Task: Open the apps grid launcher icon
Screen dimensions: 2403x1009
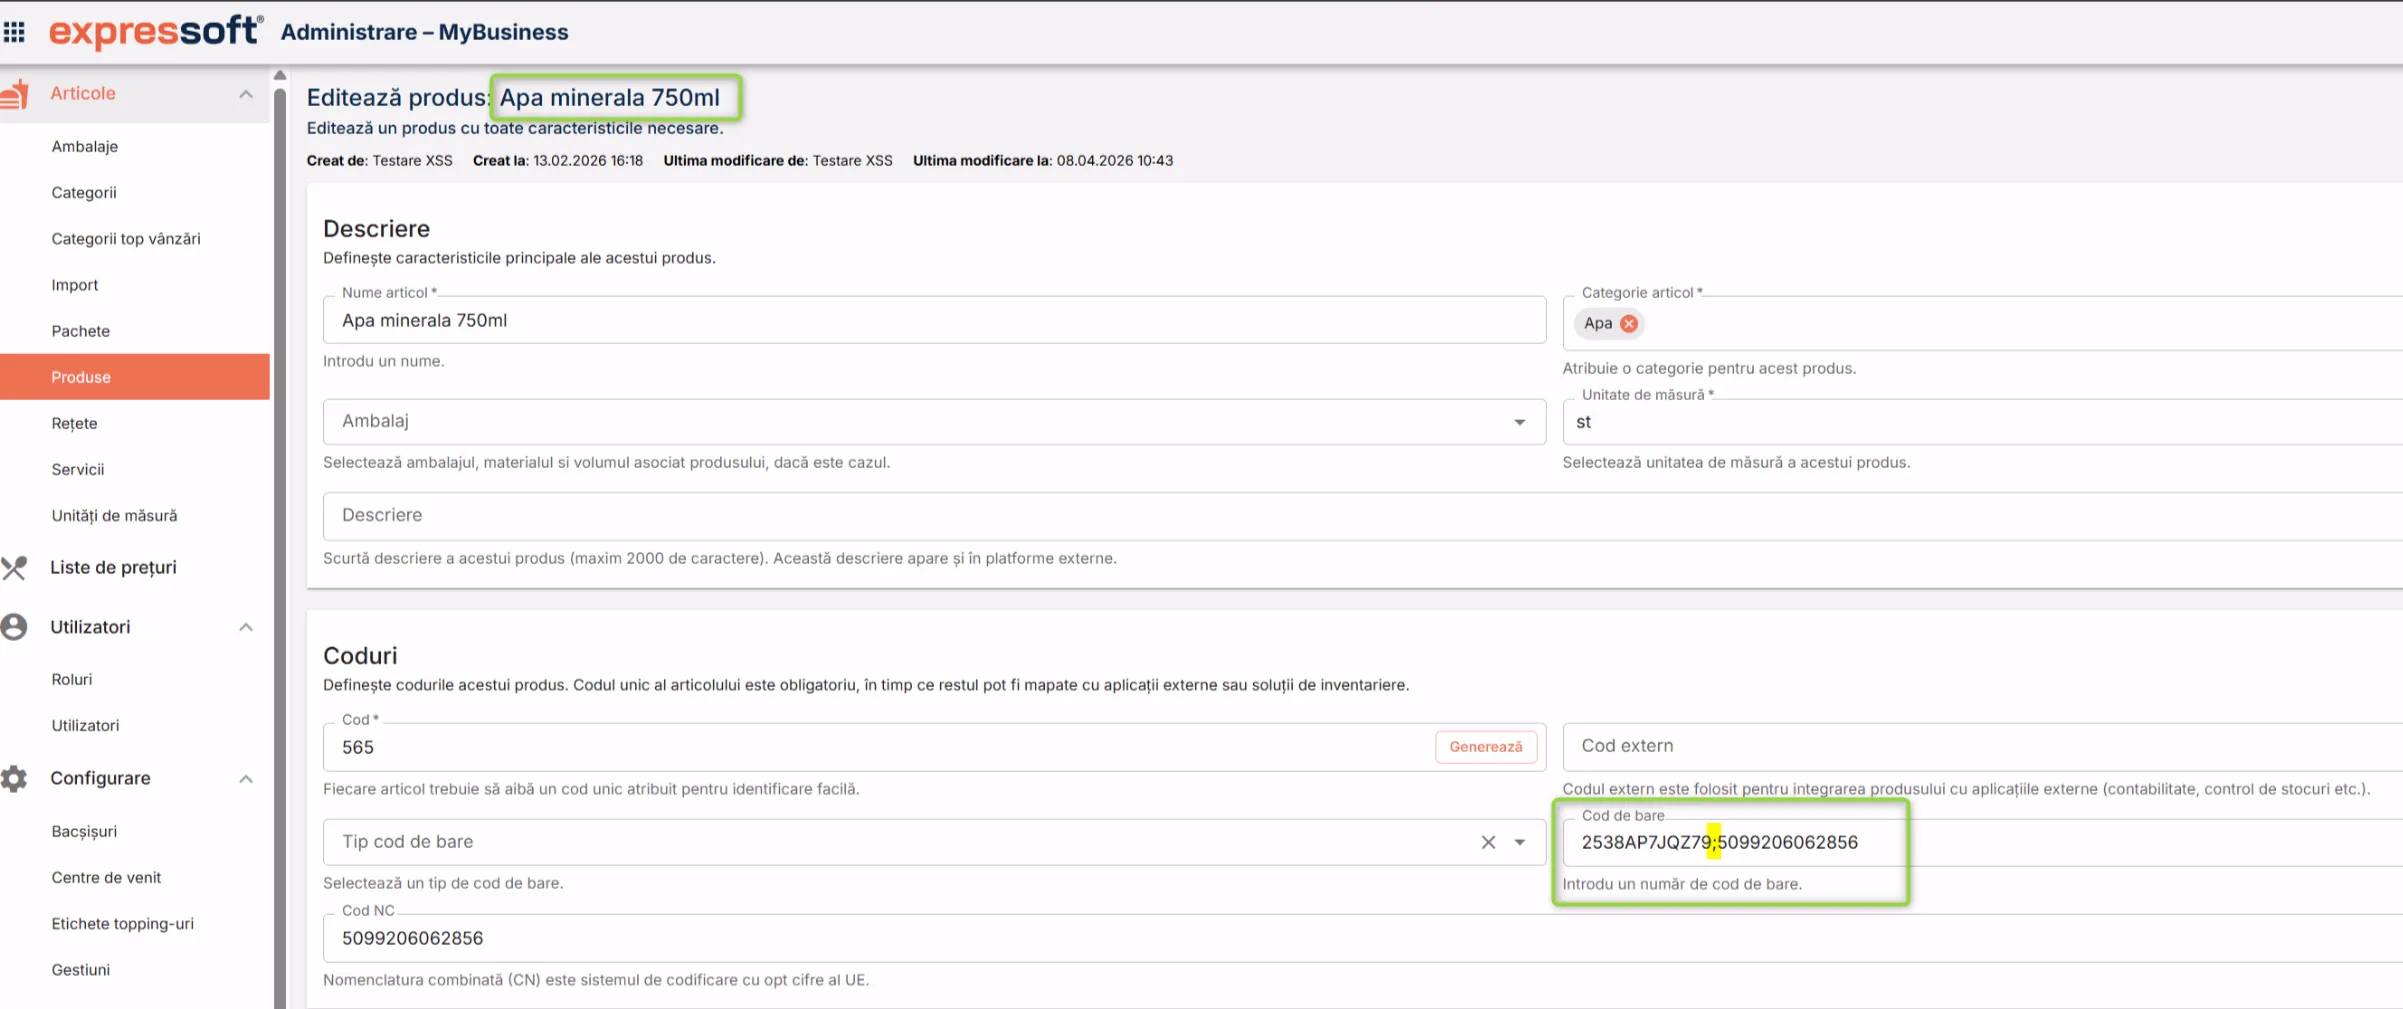Action: (x=14, y=32)
